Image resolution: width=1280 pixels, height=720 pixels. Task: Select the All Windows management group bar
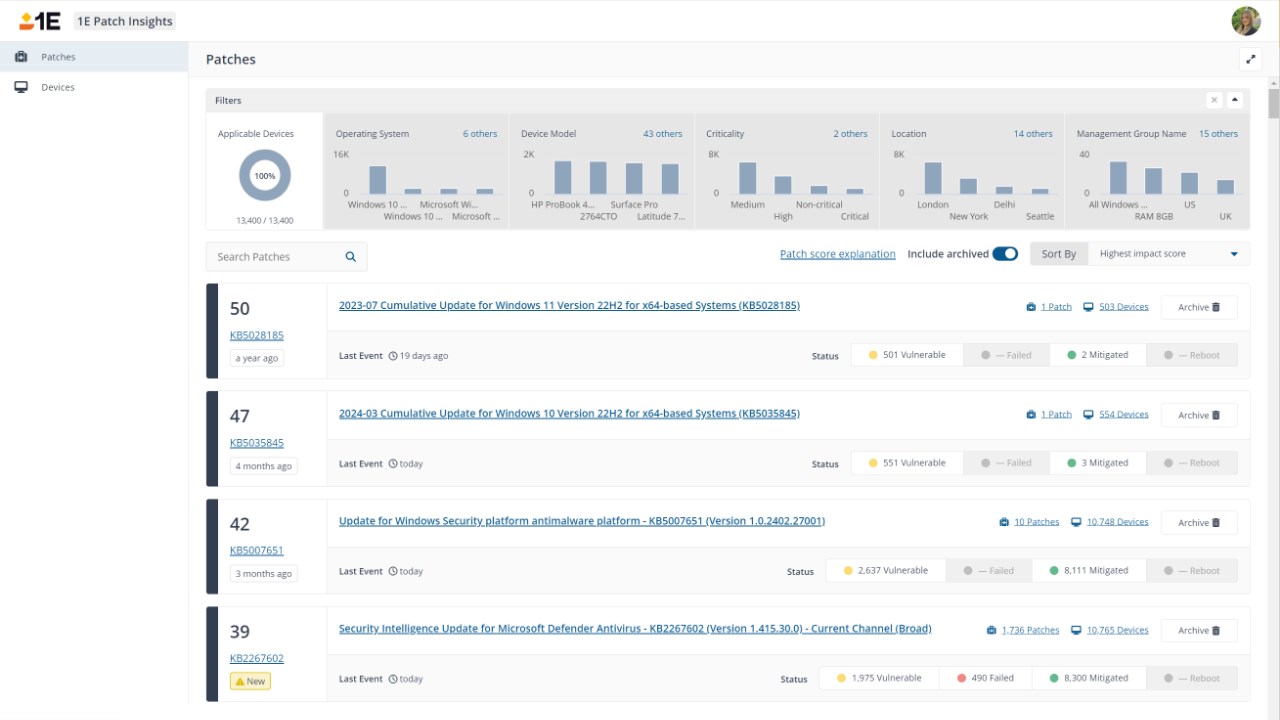click(x=1118, y=178)
